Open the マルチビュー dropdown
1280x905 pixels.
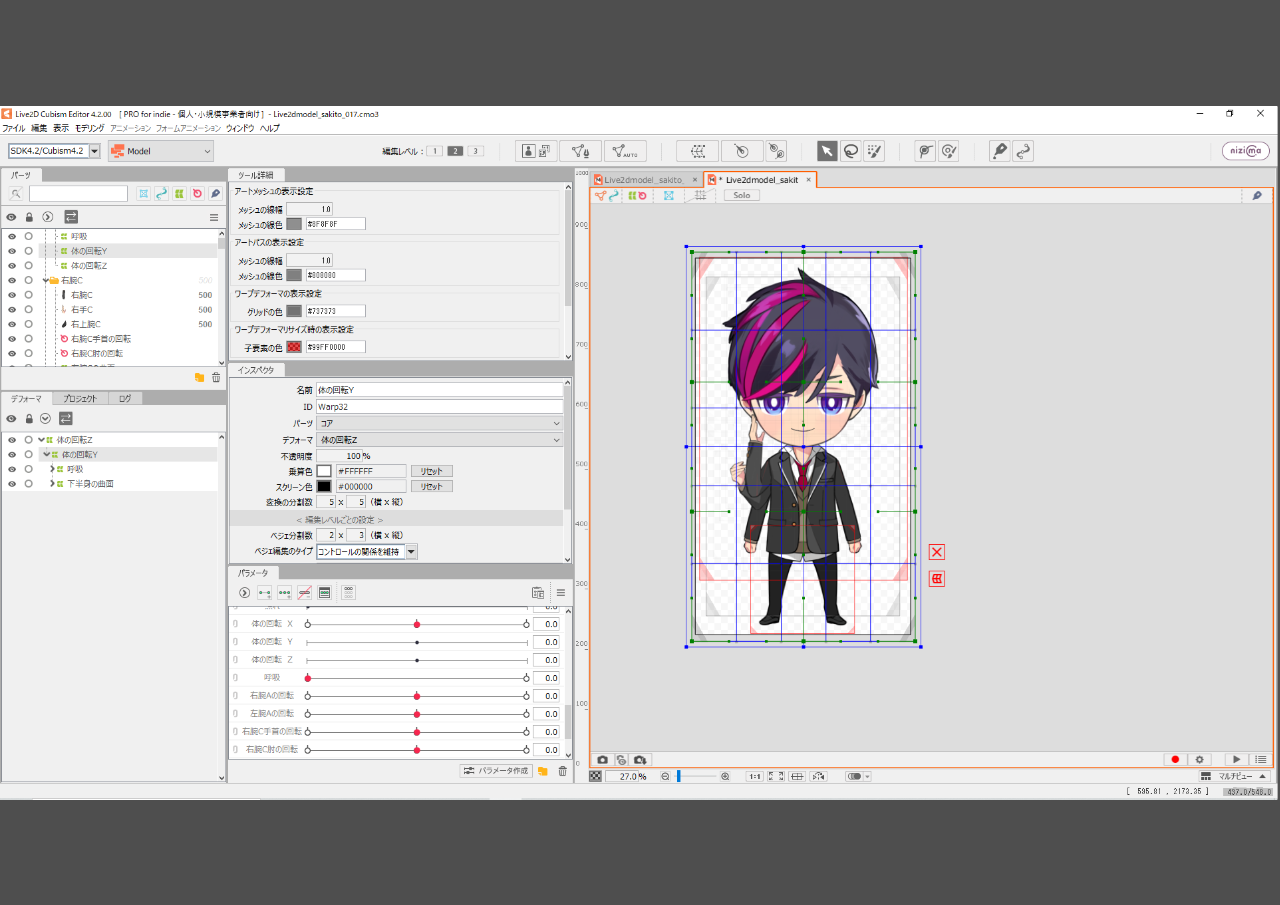click(x=1234, y=776)
